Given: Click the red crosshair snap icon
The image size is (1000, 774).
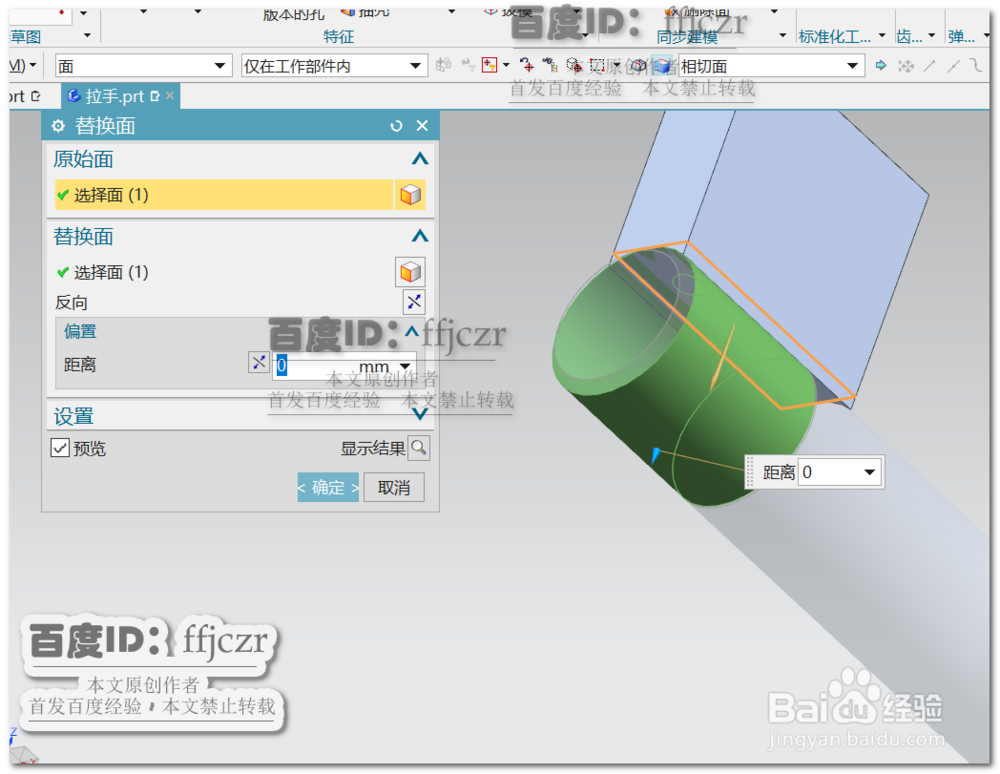Looking at the screenshot, I should click(x=526, y=64).
